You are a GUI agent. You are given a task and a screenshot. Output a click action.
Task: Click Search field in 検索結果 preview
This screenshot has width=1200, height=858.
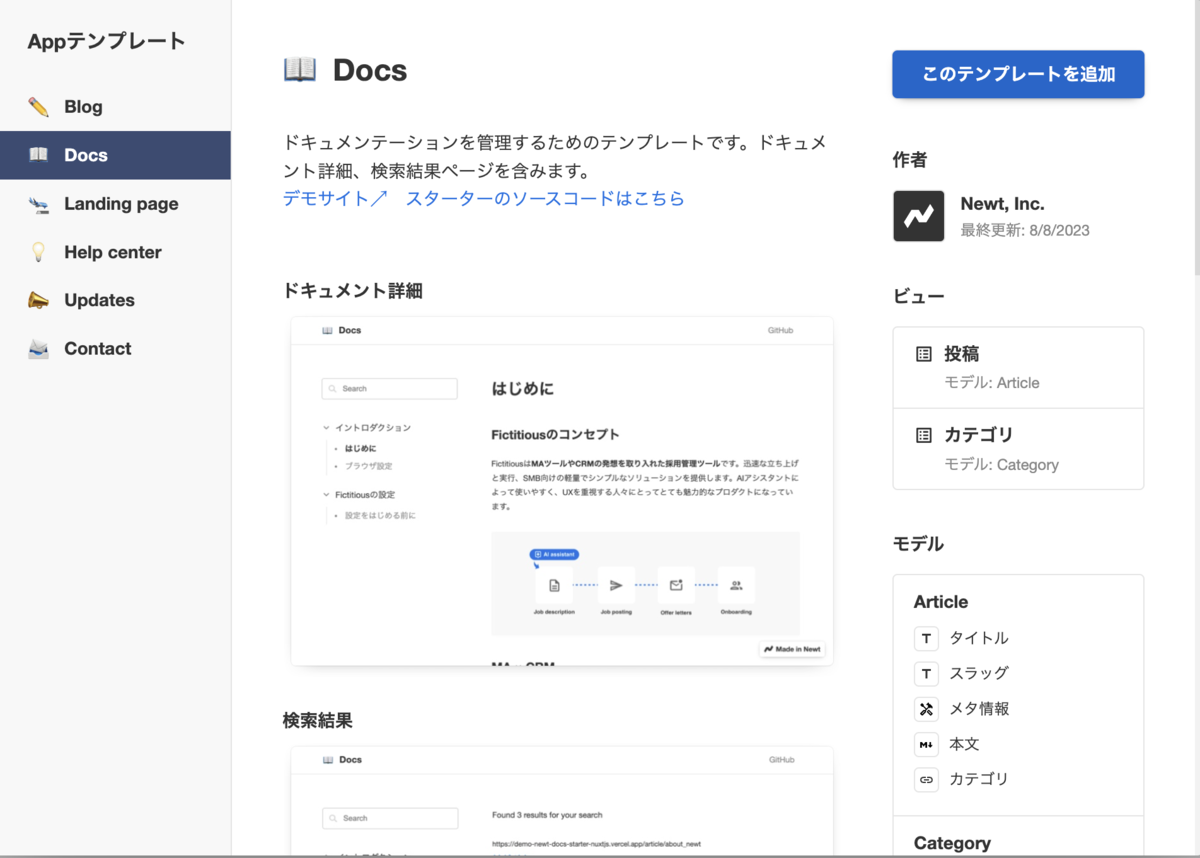[x=389, y=818]
